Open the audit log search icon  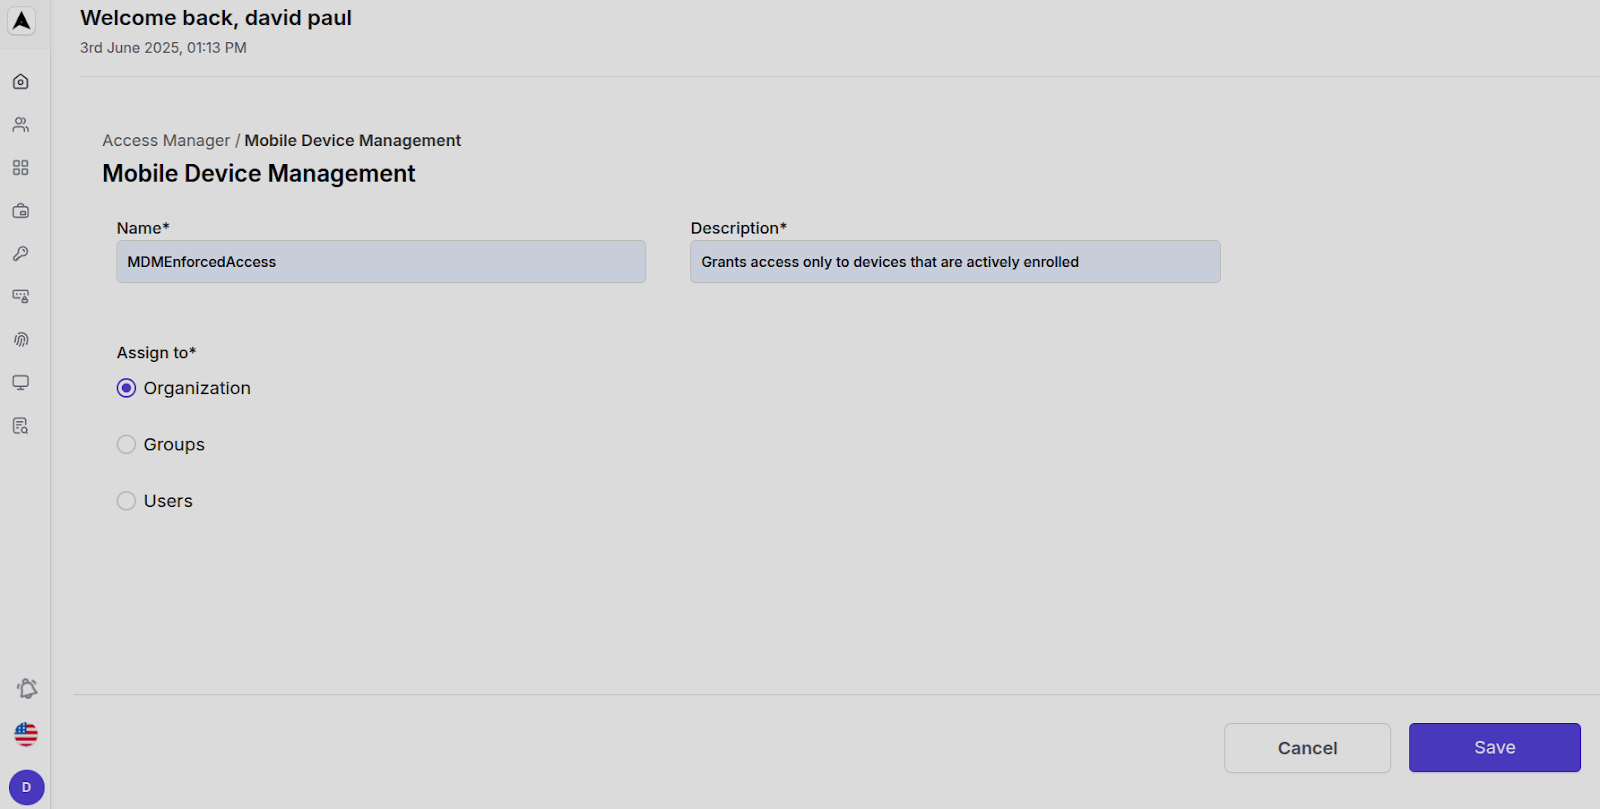[20, 425]
